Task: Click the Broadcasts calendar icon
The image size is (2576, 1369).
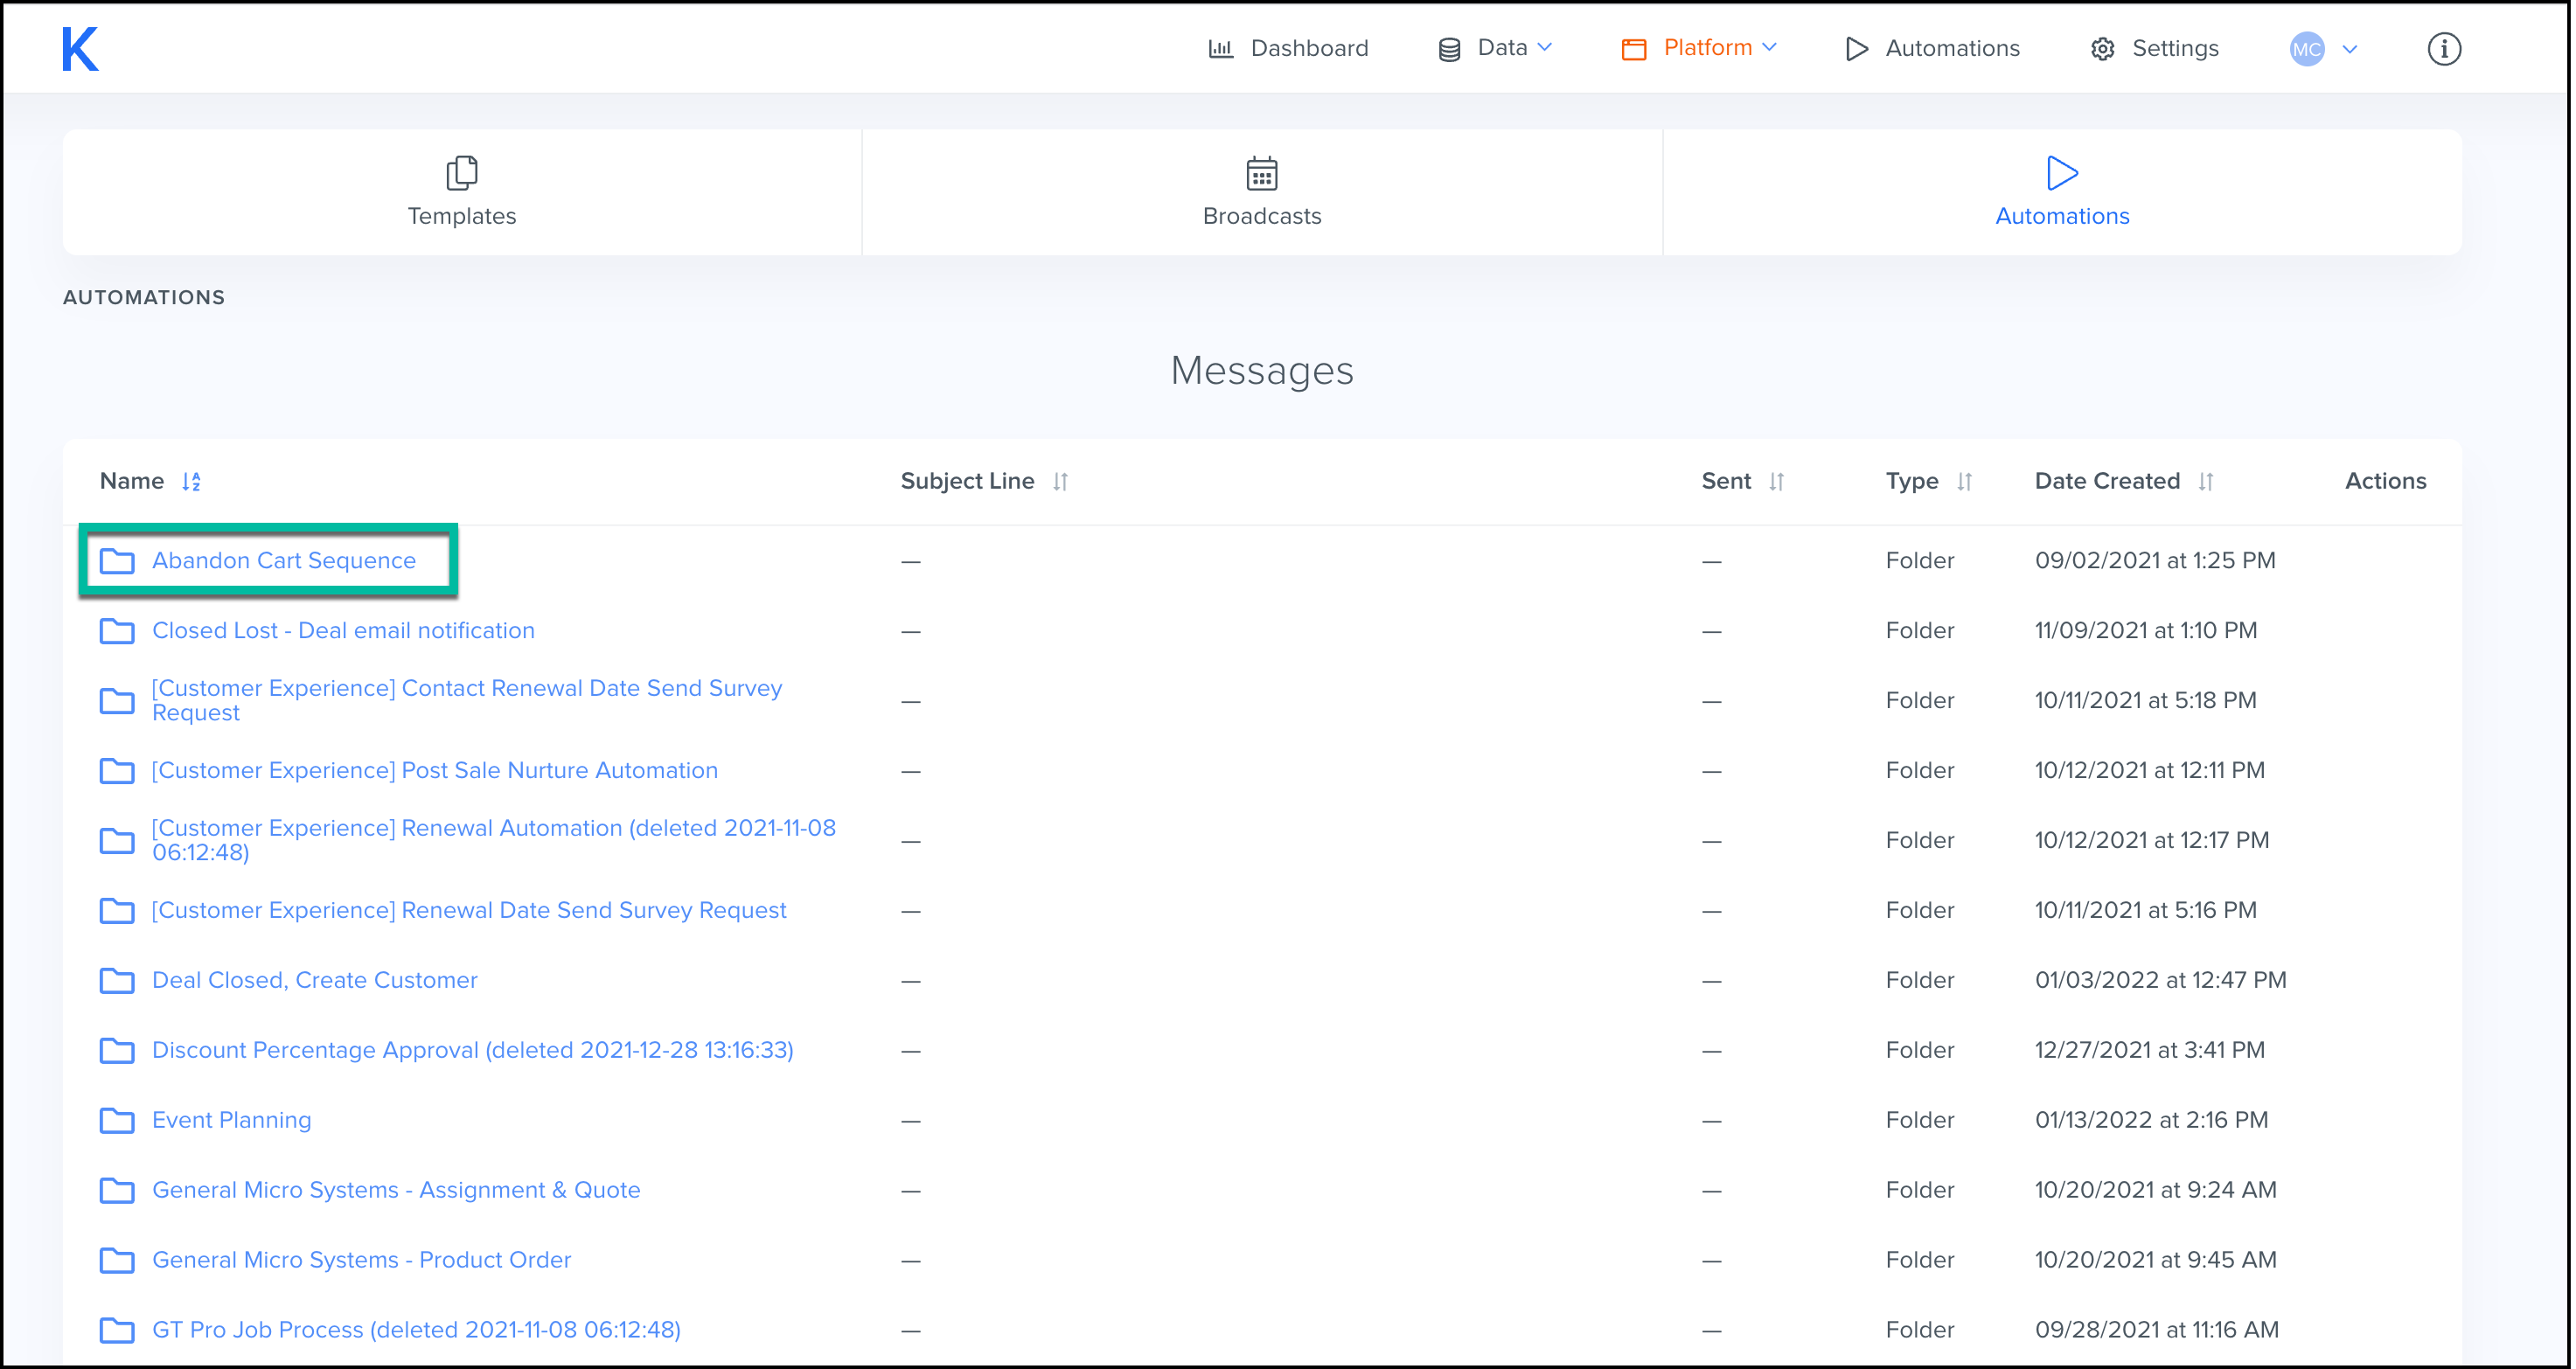Action: [x=1261, y=173]
